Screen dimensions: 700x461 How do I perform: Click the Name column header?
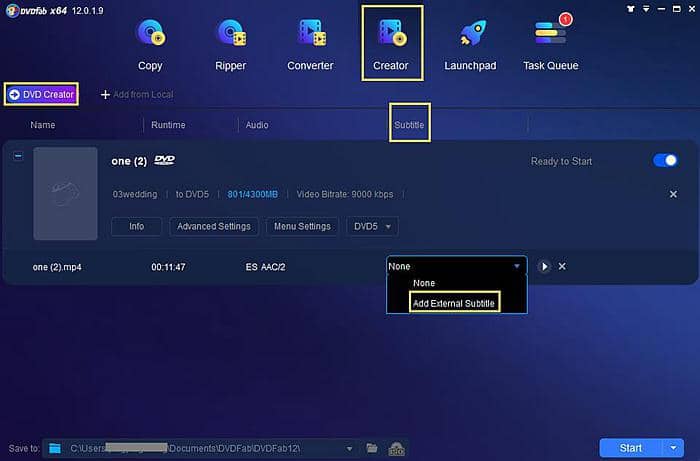[43, 125]
